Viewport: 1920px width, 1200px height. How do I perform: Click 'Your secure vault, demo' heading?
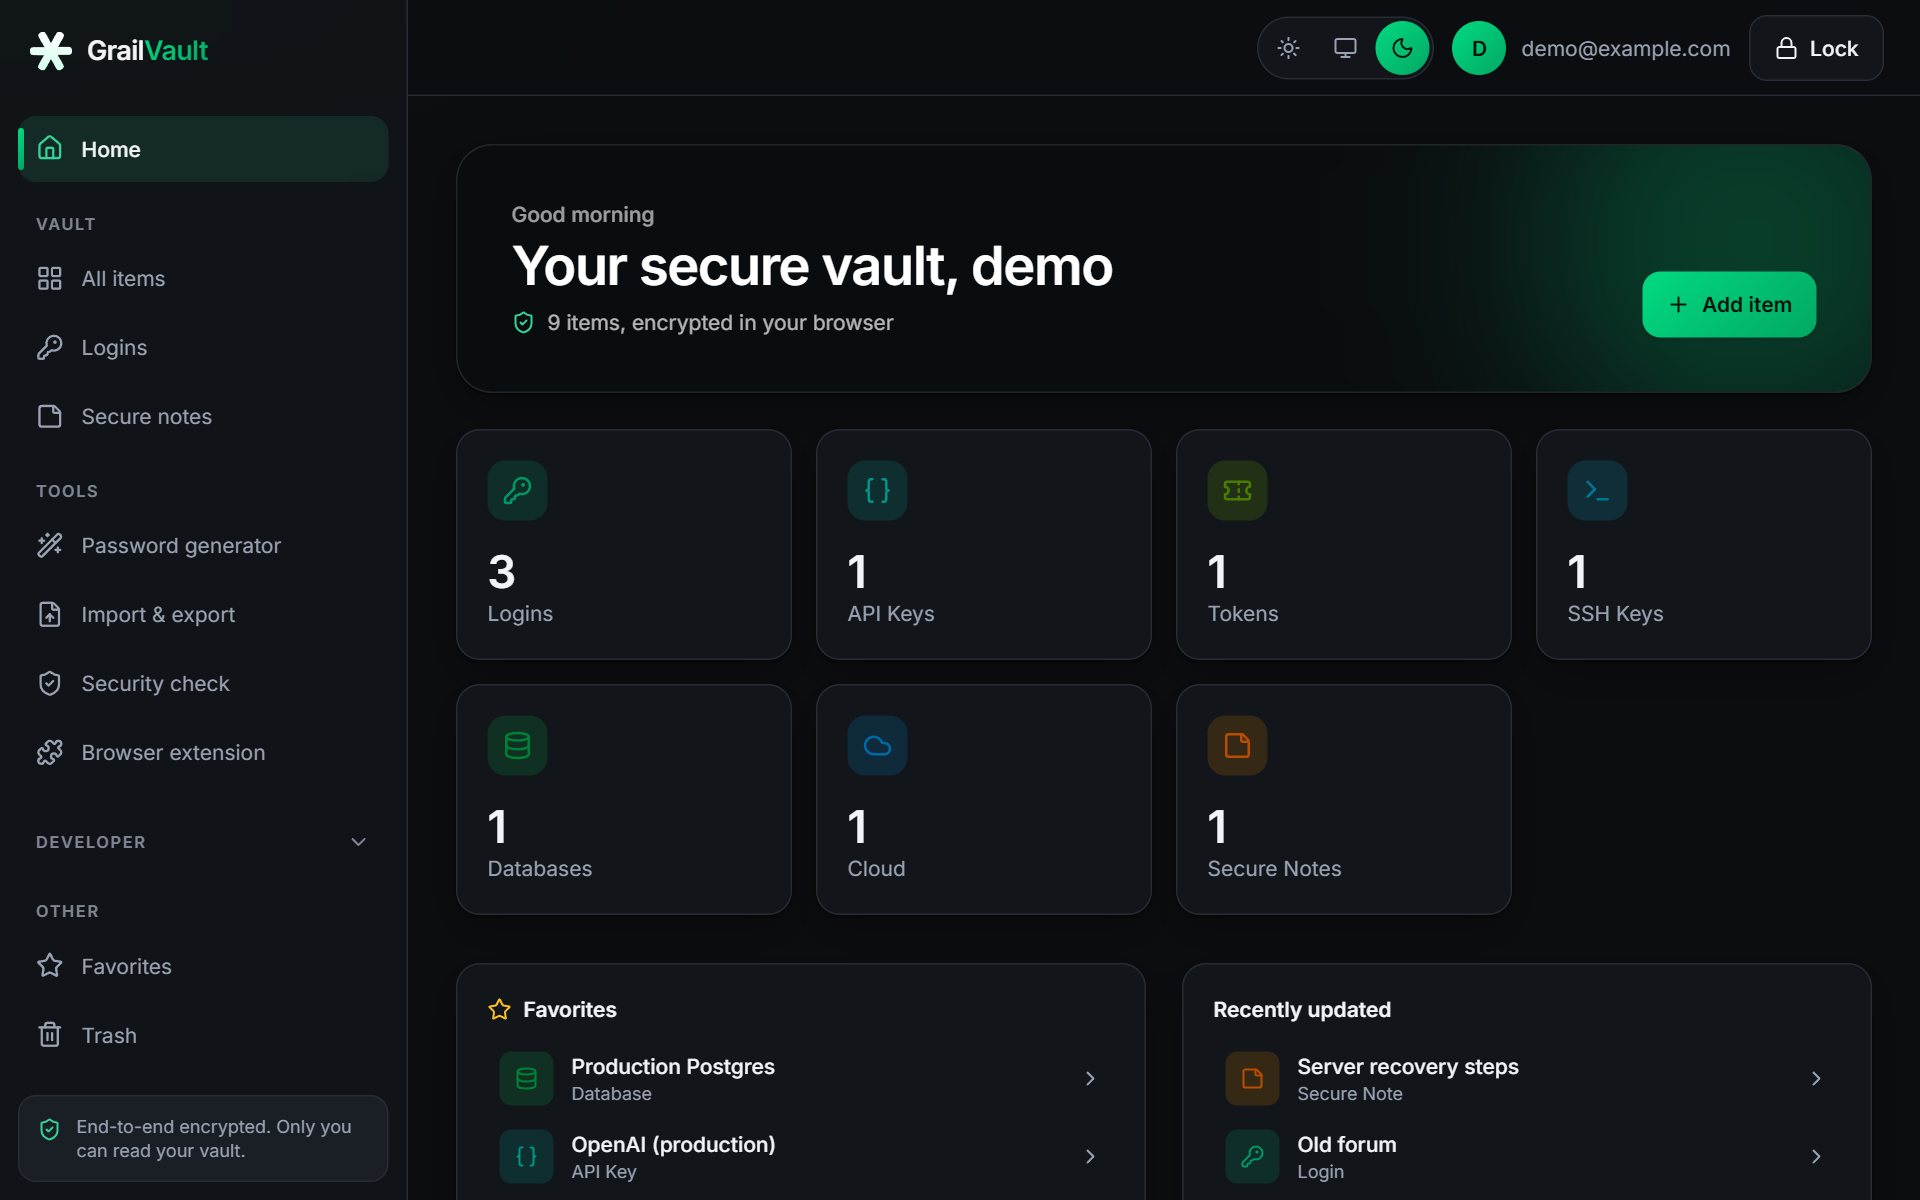point(812,266)
